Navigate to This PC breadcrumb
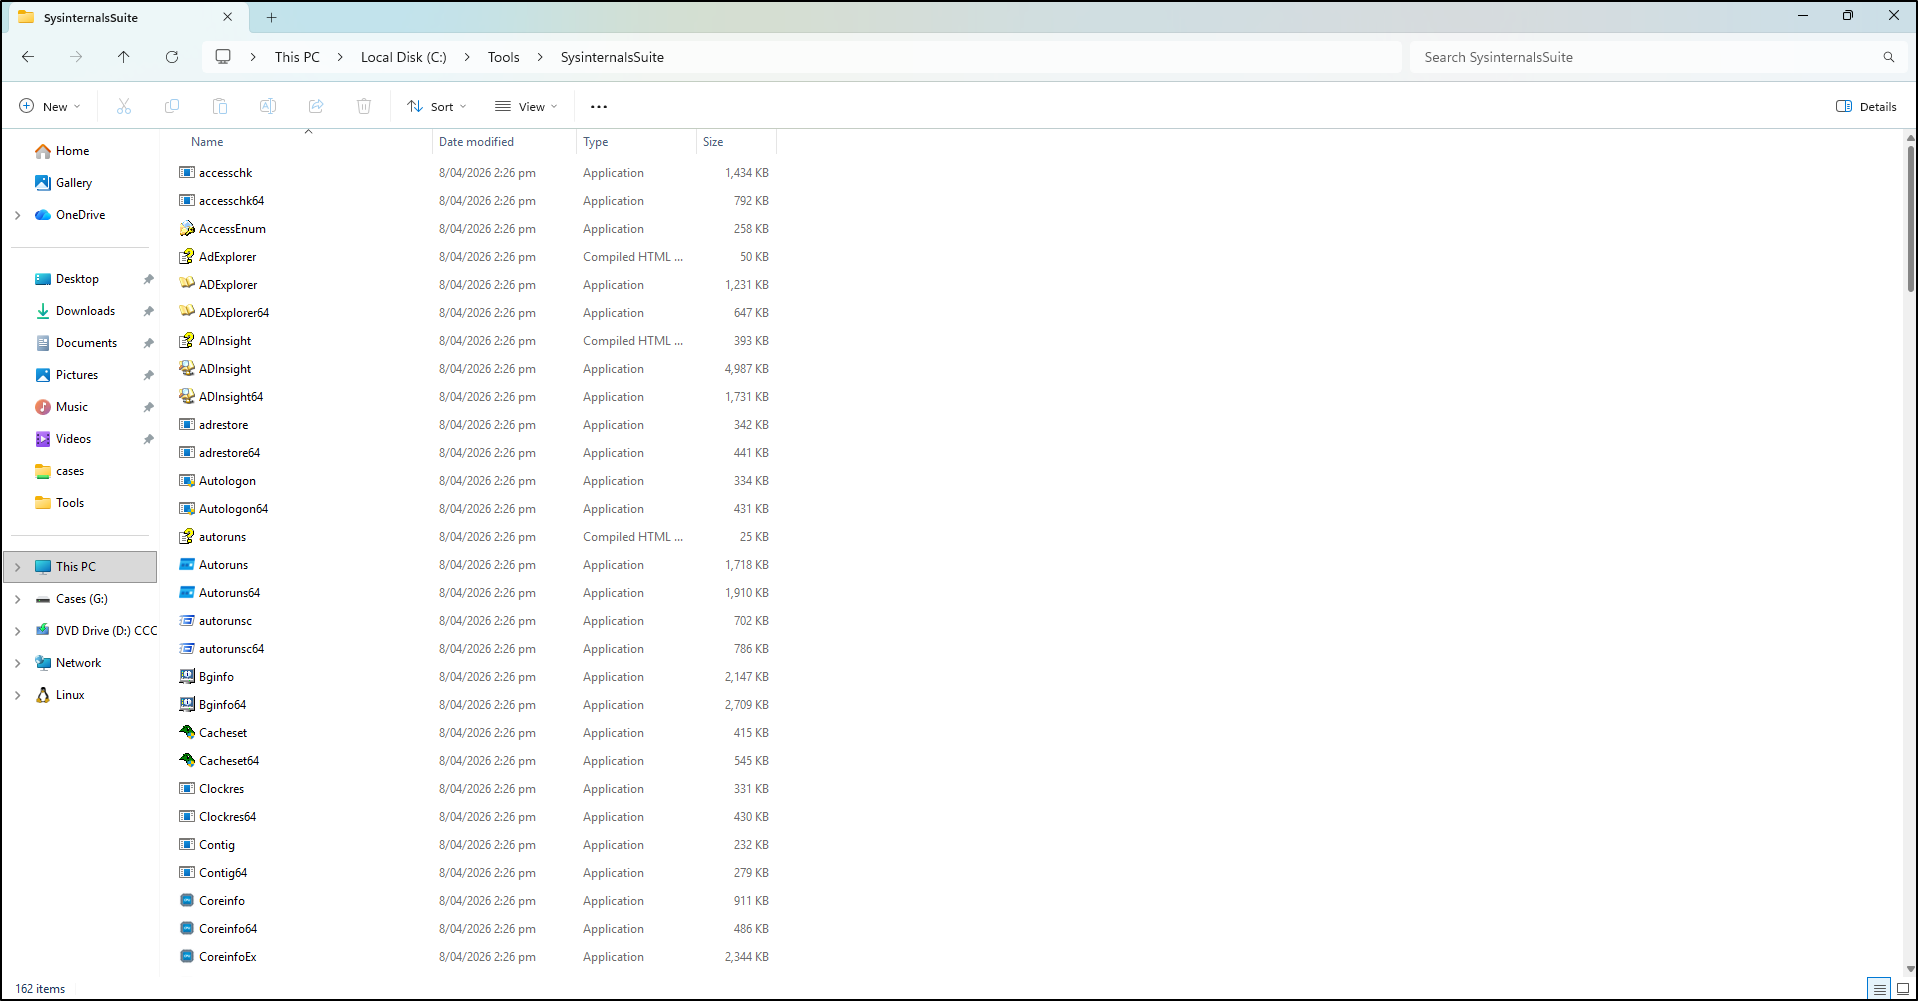 click(297, 57)
